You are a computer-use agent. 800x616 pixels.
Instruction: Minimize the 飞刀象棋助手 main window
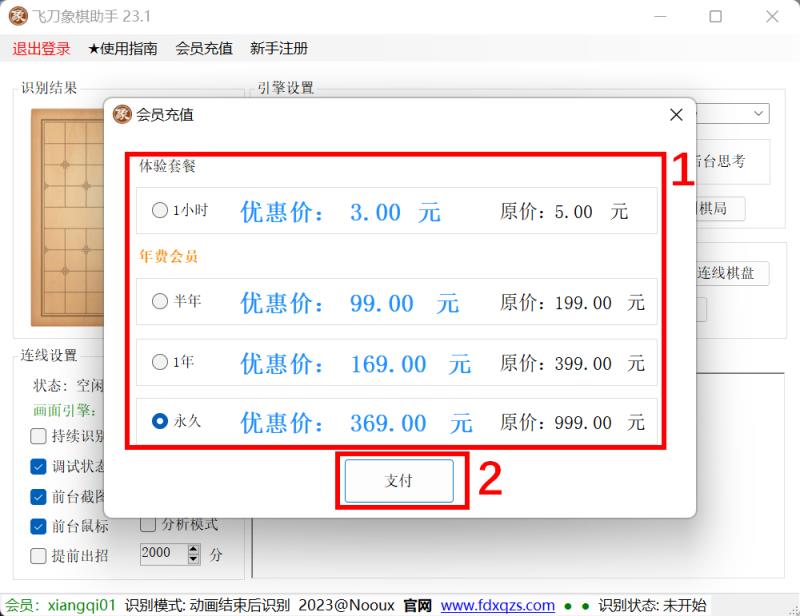[660, 17]
